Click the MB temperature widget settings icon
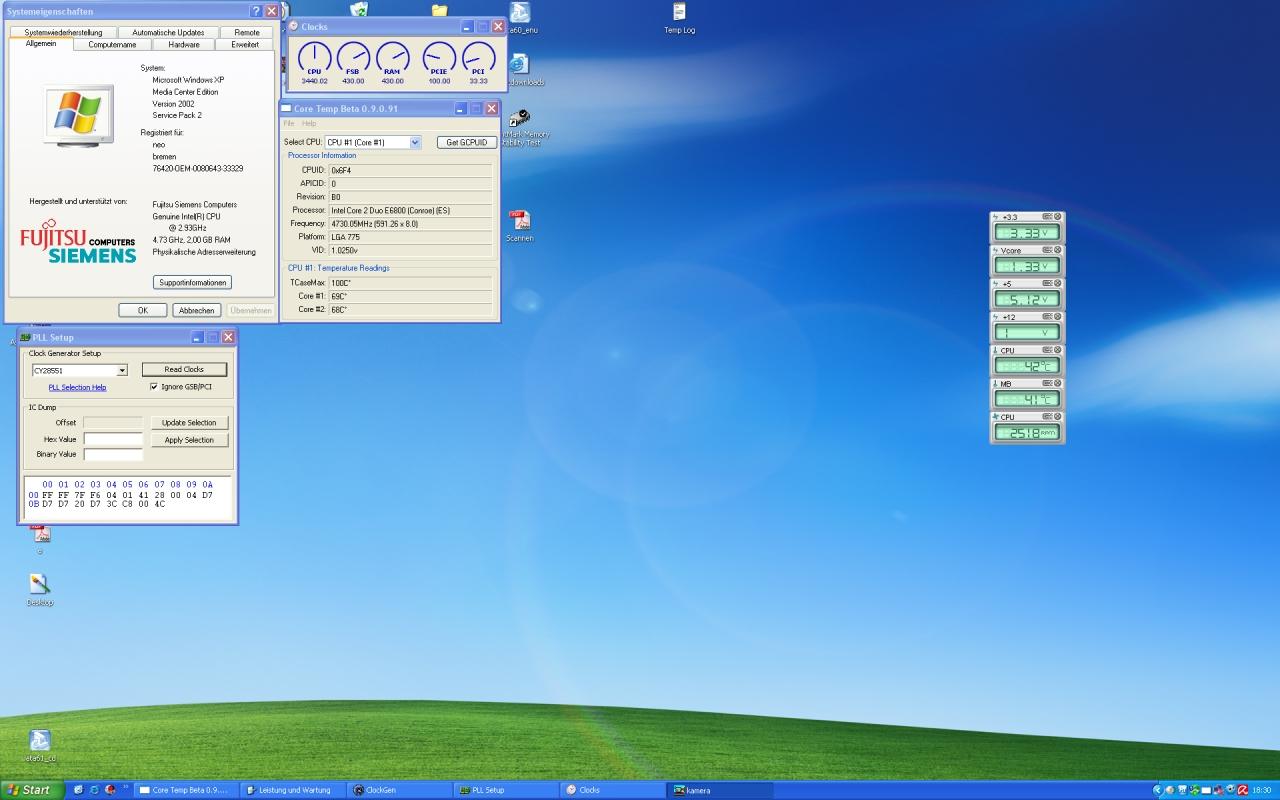Viewport: 1280px width, 800px height. click(1047, 384)
